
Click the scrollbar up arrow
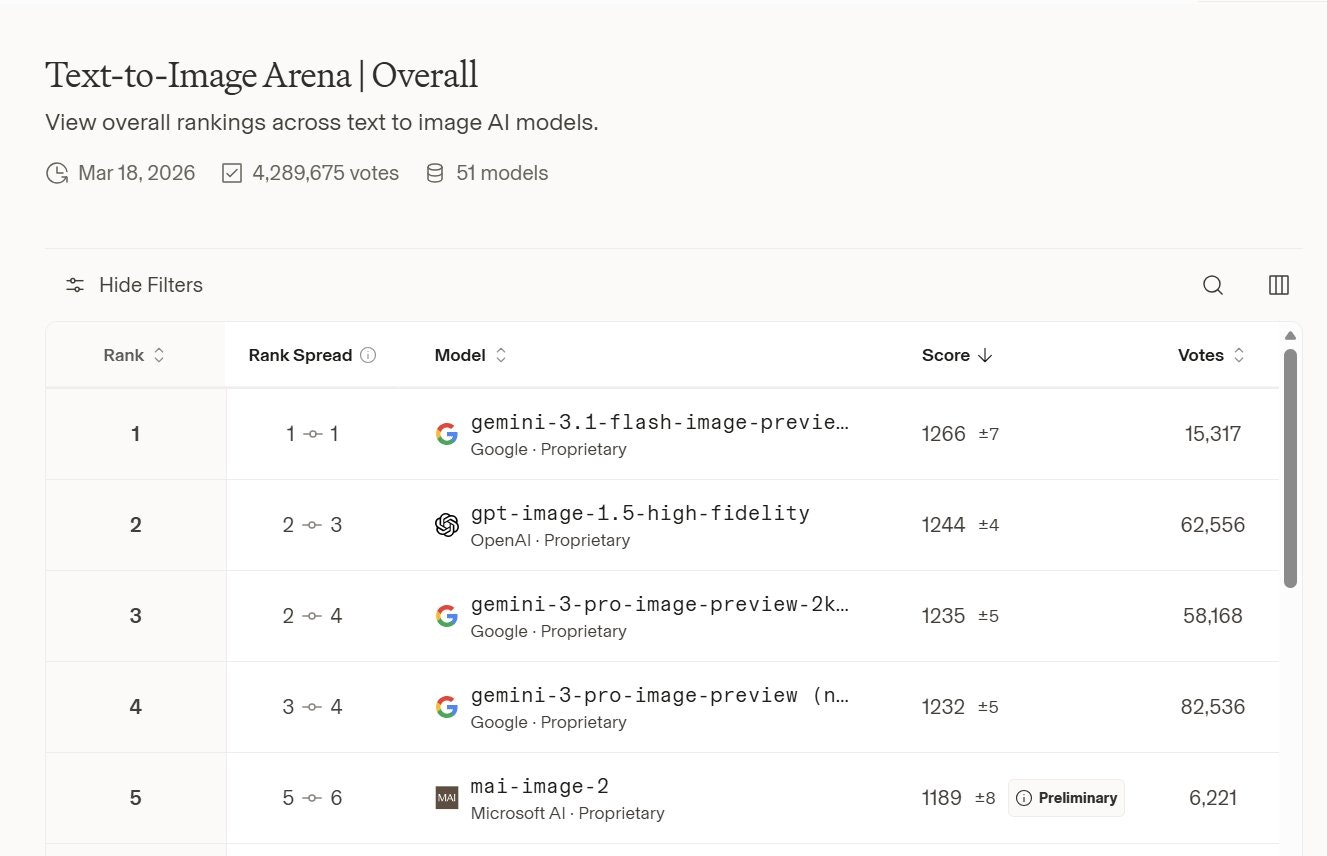(1290, 336)
